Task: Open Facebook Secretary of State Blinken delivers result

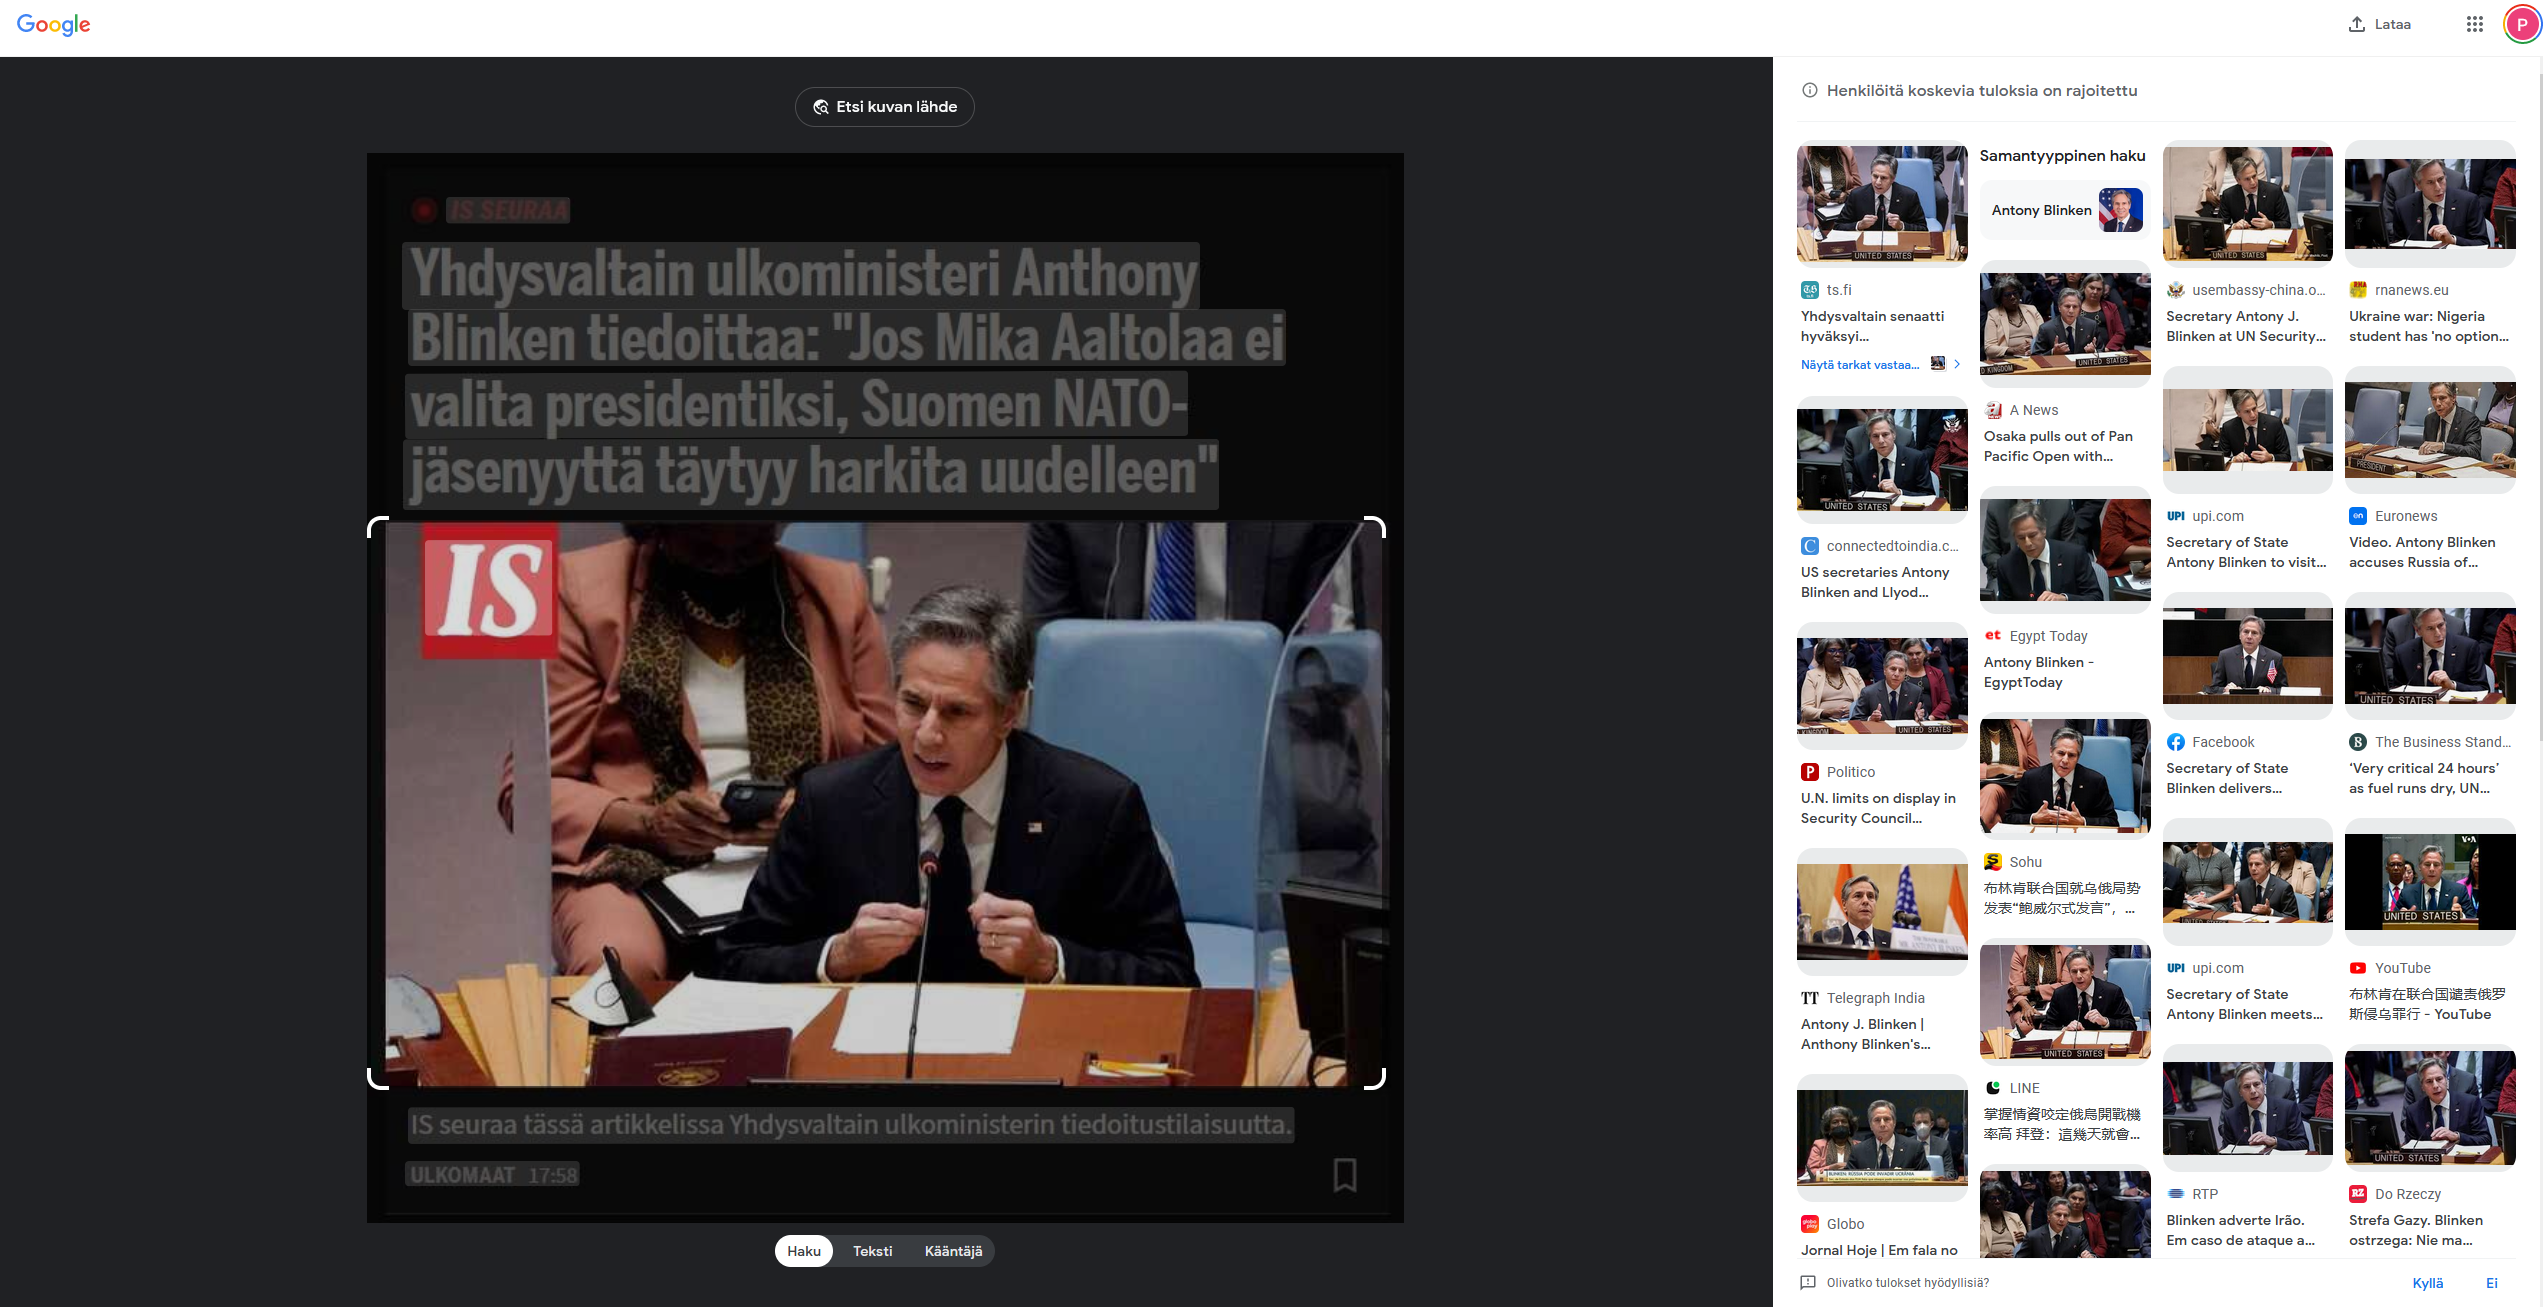Action: (x=2227, y=778)
